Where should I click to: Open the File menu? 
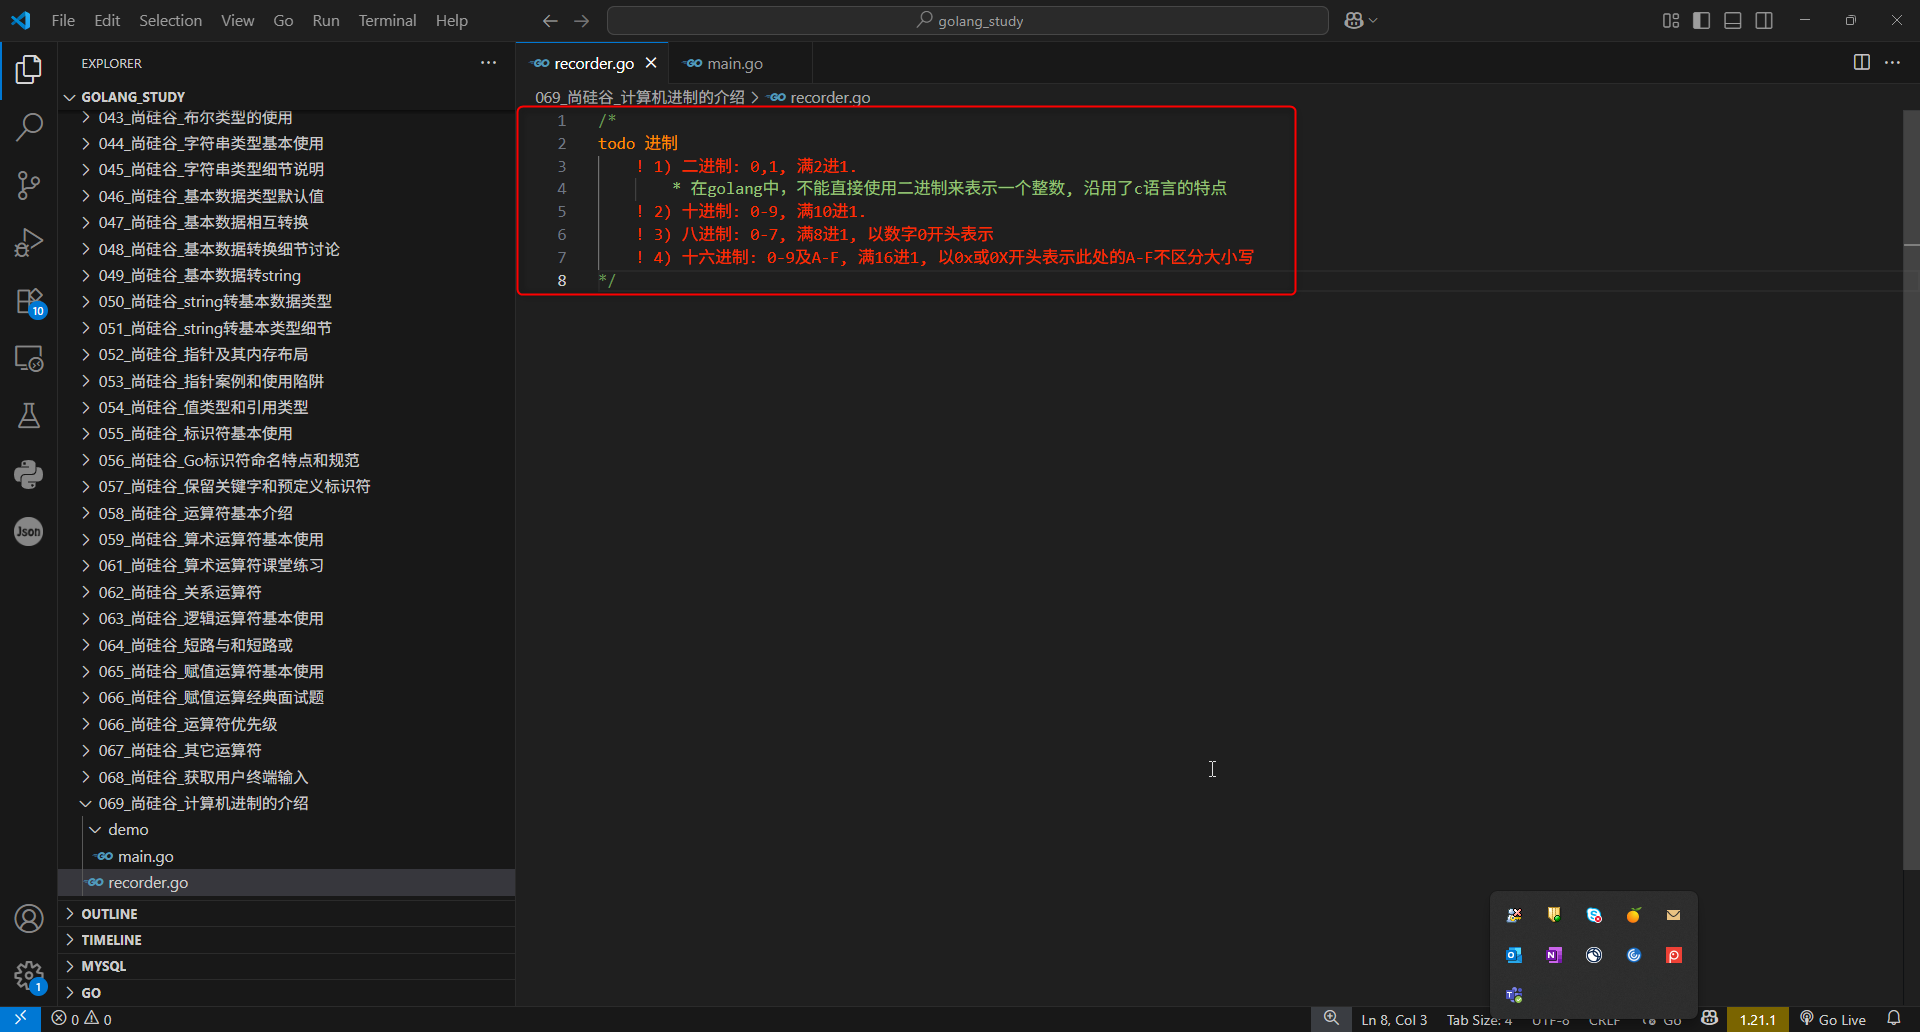[63, 20]
